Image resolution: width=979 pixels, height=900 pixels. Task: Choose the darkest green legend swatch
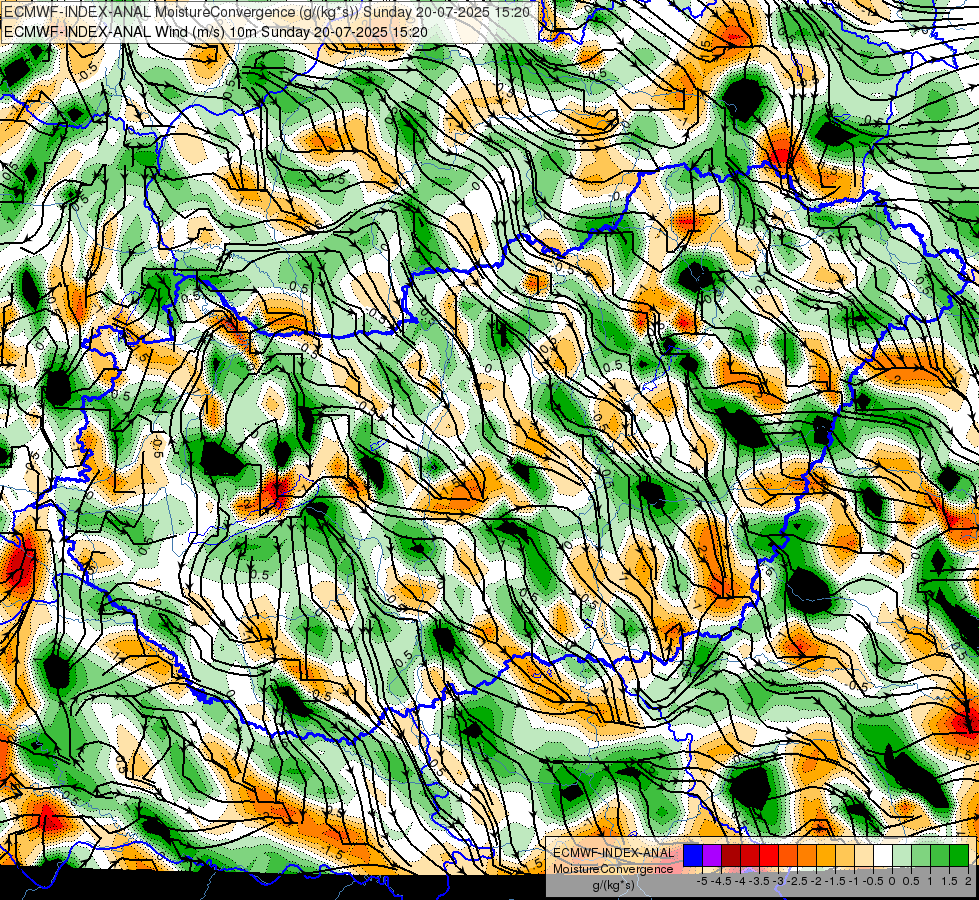[959, 855]
